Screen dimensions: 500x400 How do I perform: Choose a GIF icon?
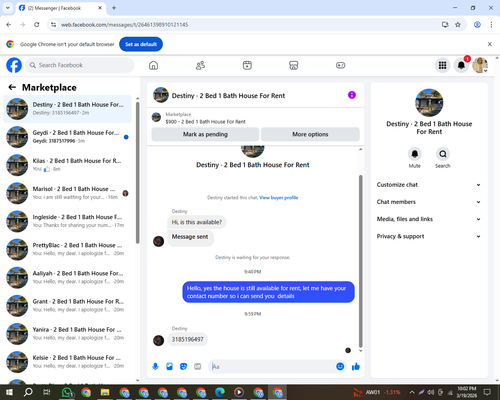(x=197, y=367)
